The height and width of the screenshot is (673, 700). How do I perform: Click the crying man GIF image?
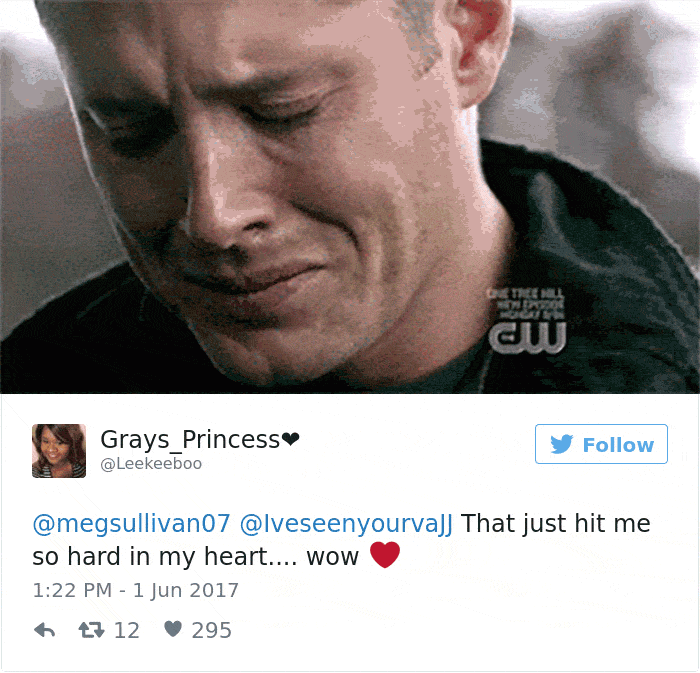(350, 197)
